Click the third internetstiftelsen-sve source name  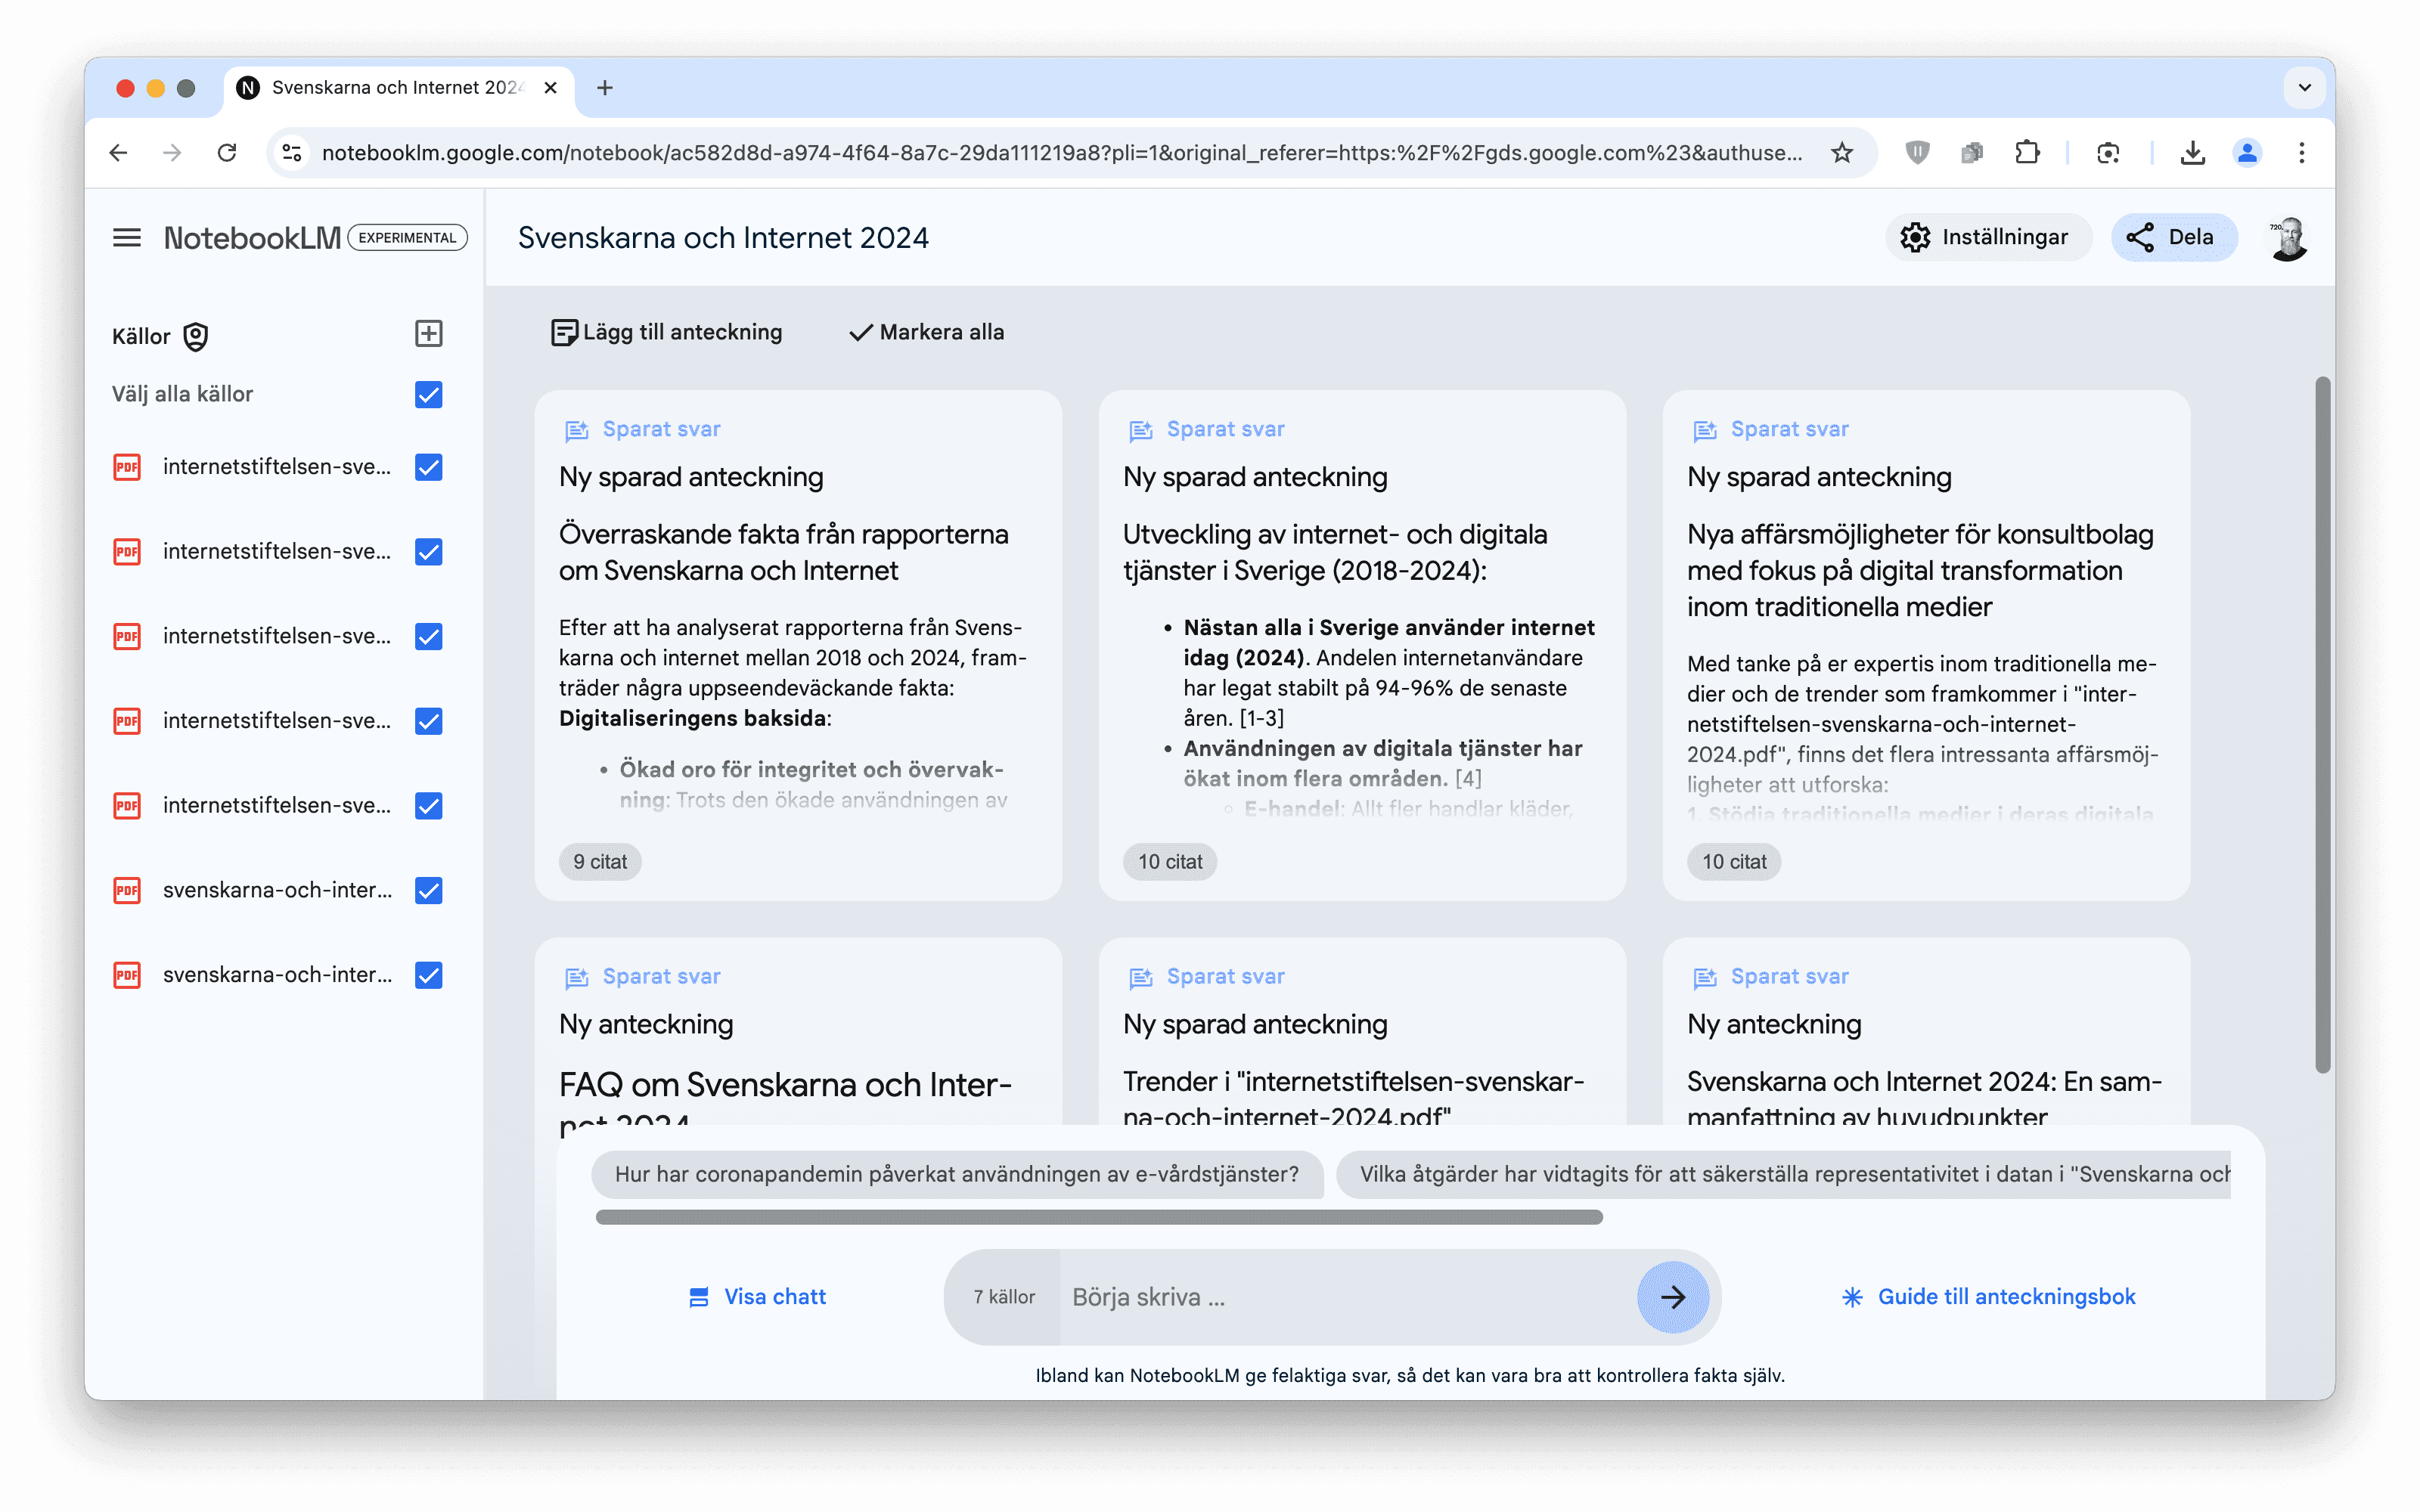[x=277, y=636]
